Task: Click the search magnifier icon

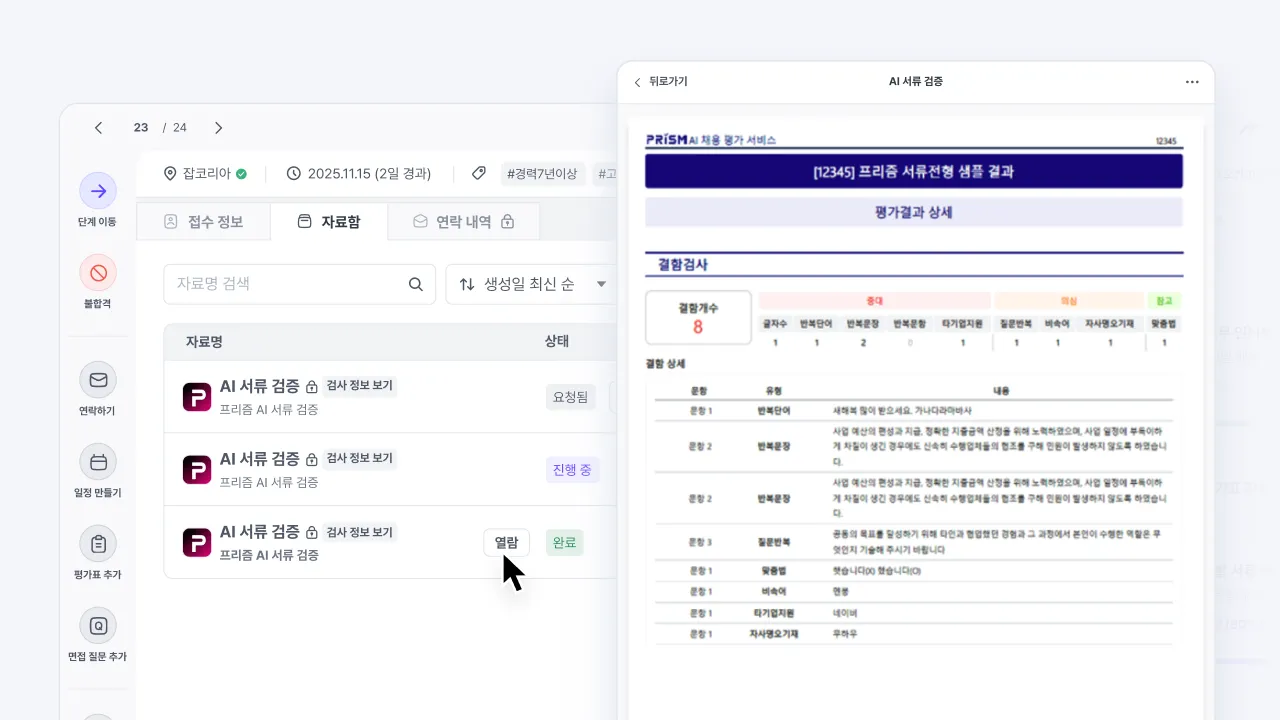Action: 416,284
